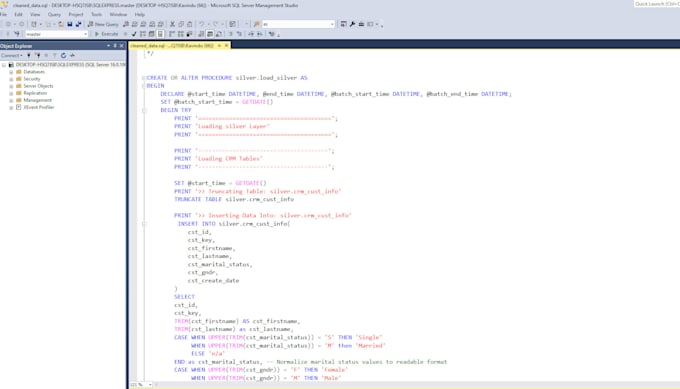Click the Paste clipboard icon
Viewport: 680px width, 389px height.
(x=190, y=24)
